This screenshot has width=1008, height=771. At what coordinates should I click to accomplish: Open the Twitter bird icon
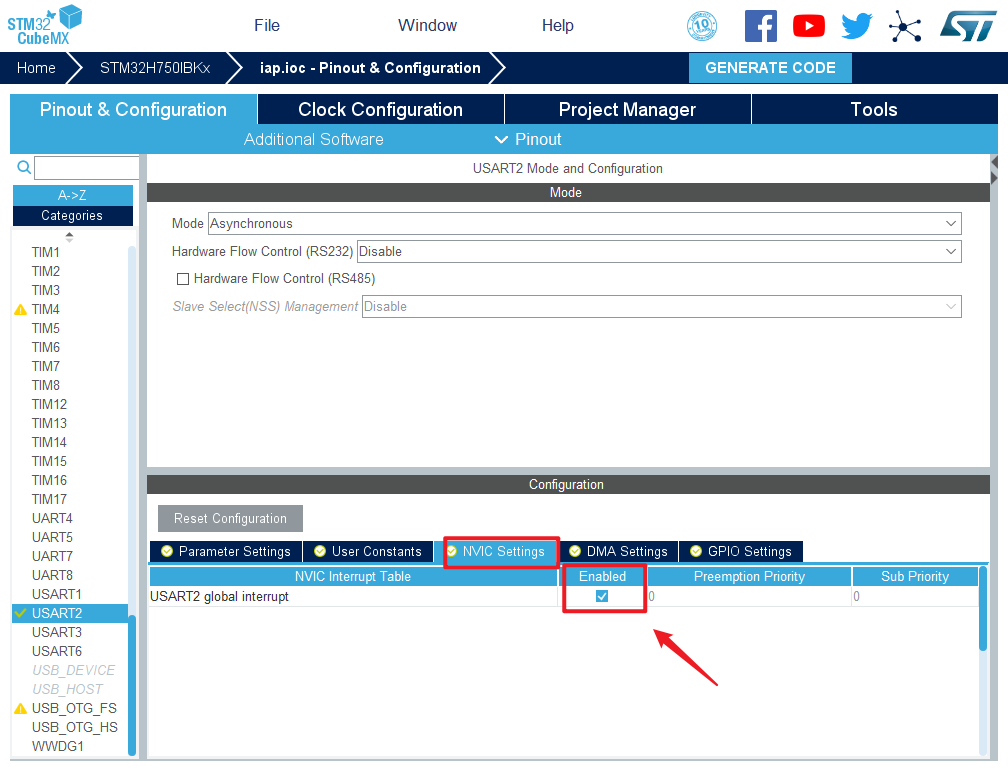(x=856, y=26)
